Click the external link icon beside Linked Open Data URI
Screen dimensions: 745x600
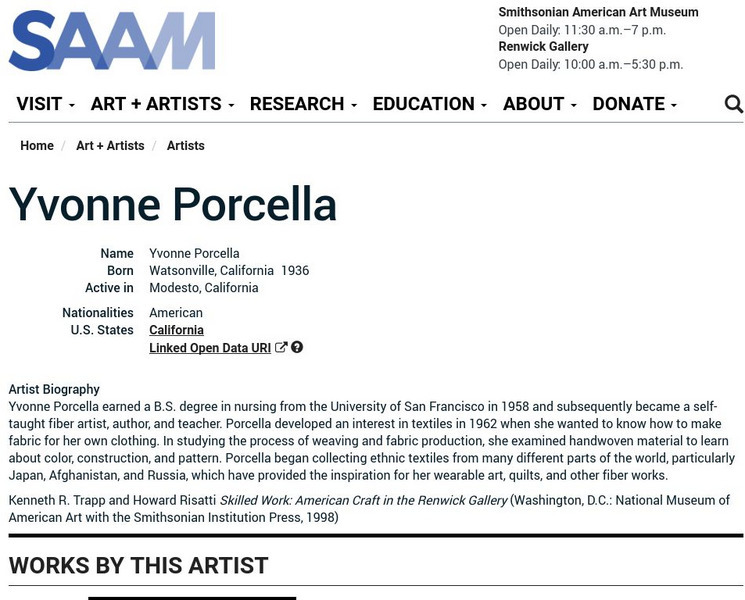pos(281,348)
